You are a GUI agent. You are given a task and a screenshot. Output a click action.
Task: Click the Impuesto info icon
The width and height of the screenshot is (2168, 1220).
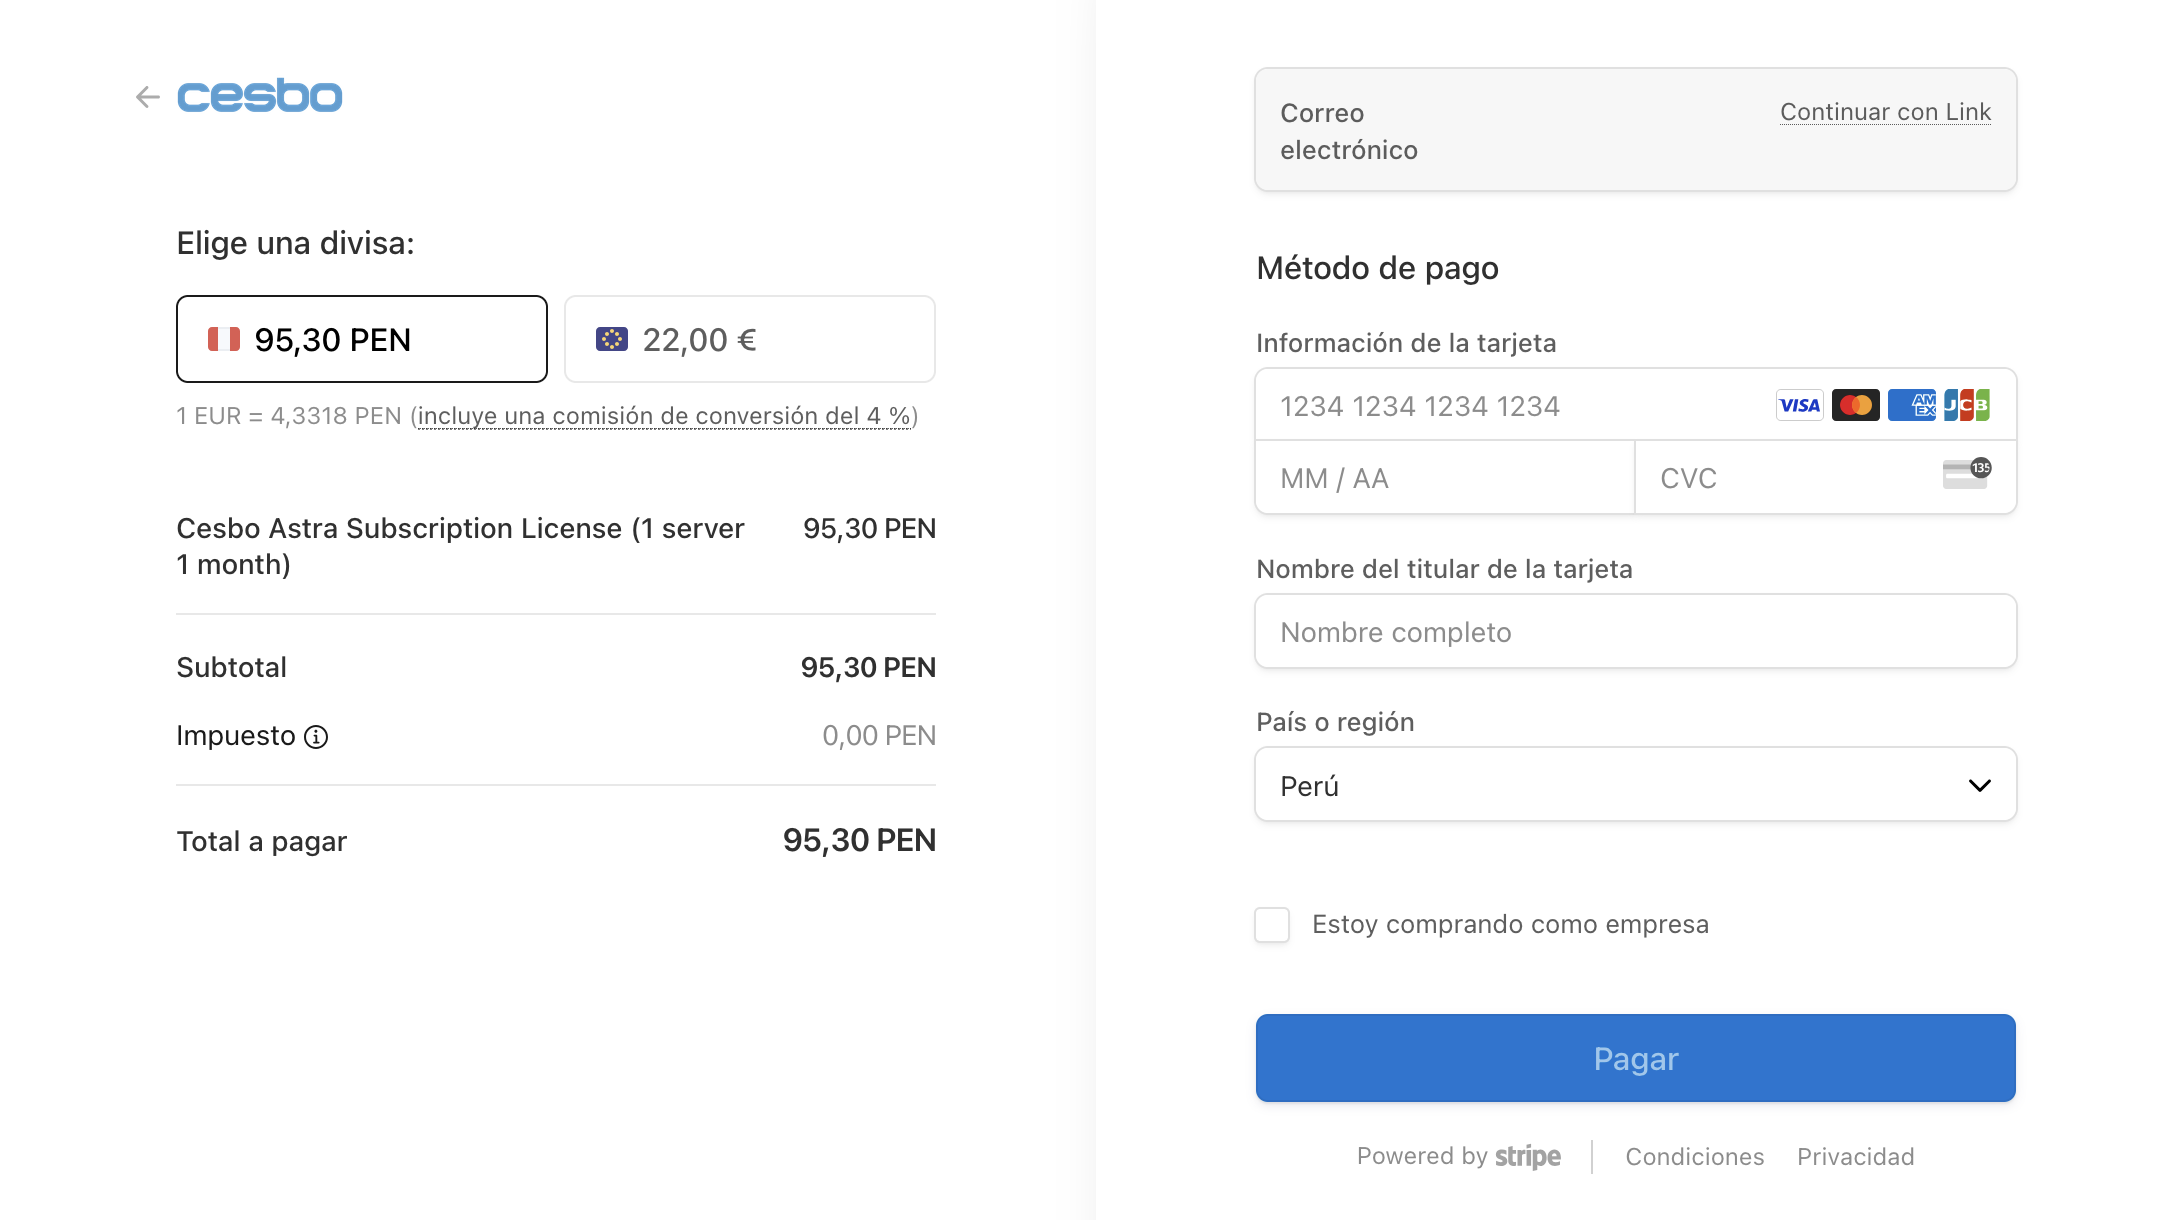(x=317, y=737)
